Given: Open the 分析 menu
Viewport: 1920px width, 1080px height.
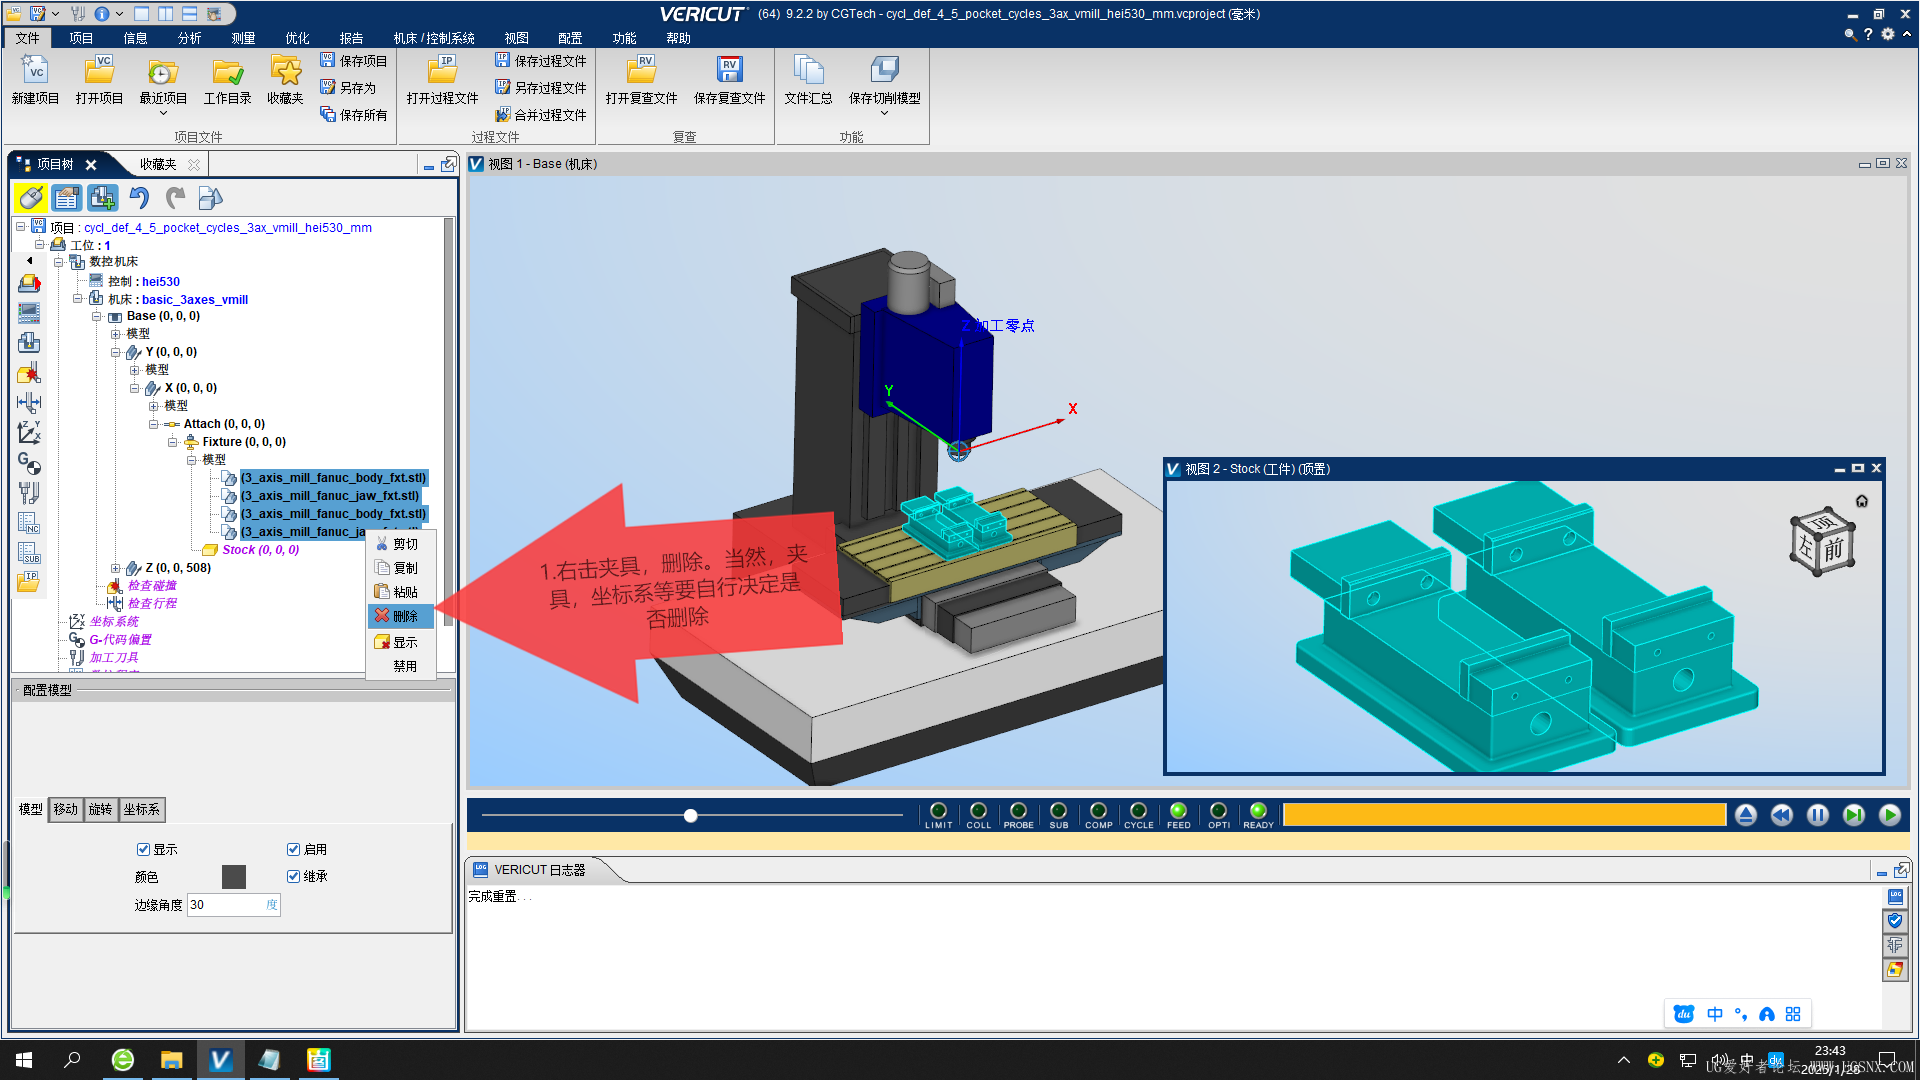Looking at the screenshot, I should 189,38.
